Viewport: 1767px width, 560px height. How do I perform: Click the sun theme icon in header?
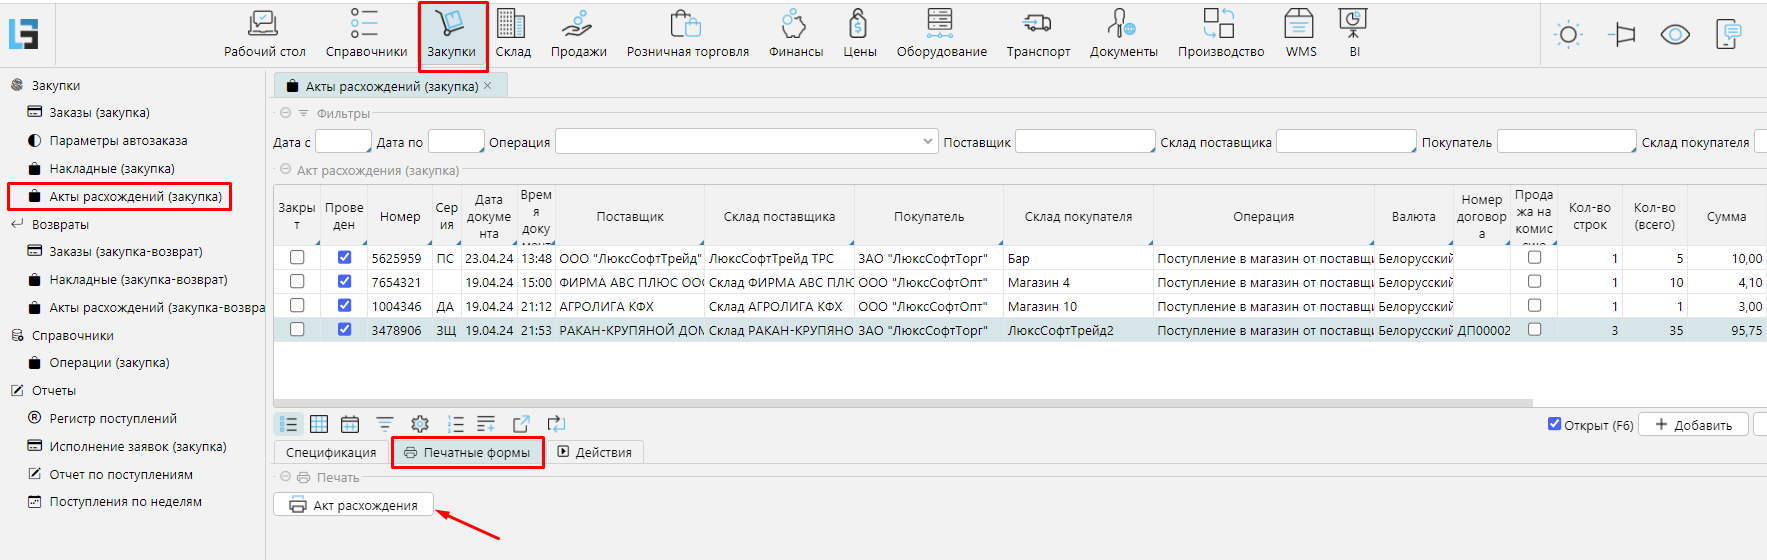point(1568,35)
